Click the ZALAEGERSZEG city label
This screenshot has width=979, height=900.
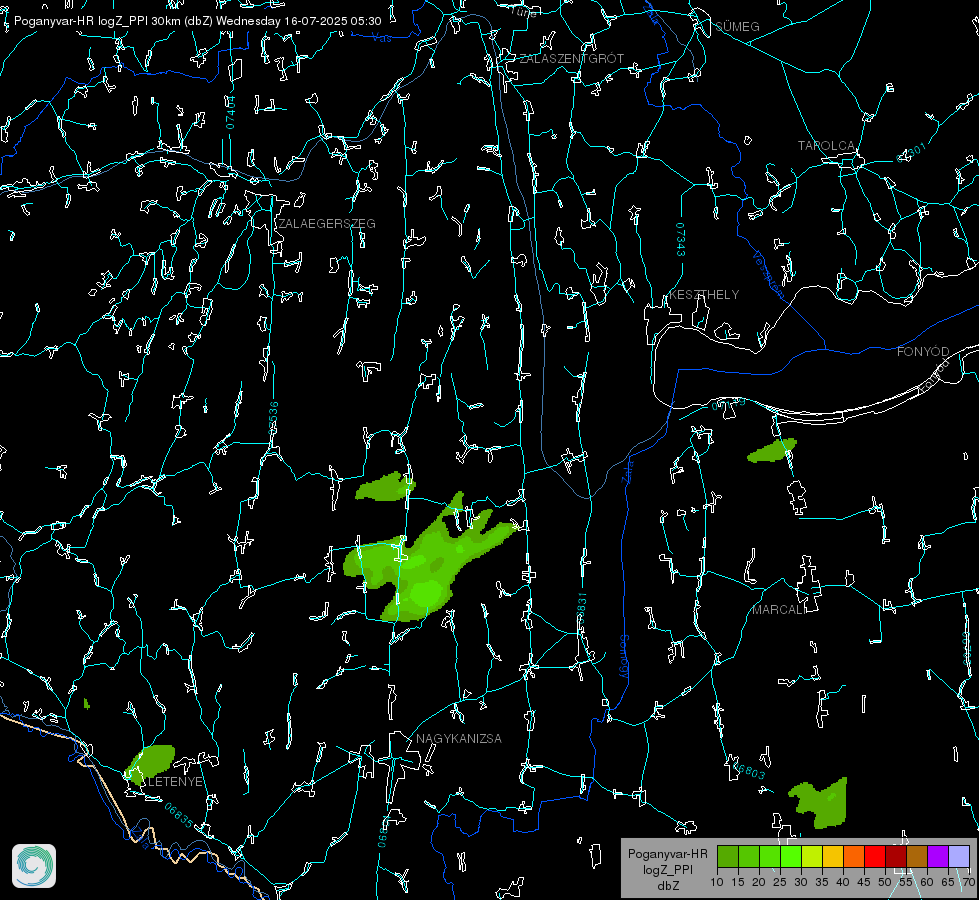coord(327,224)
